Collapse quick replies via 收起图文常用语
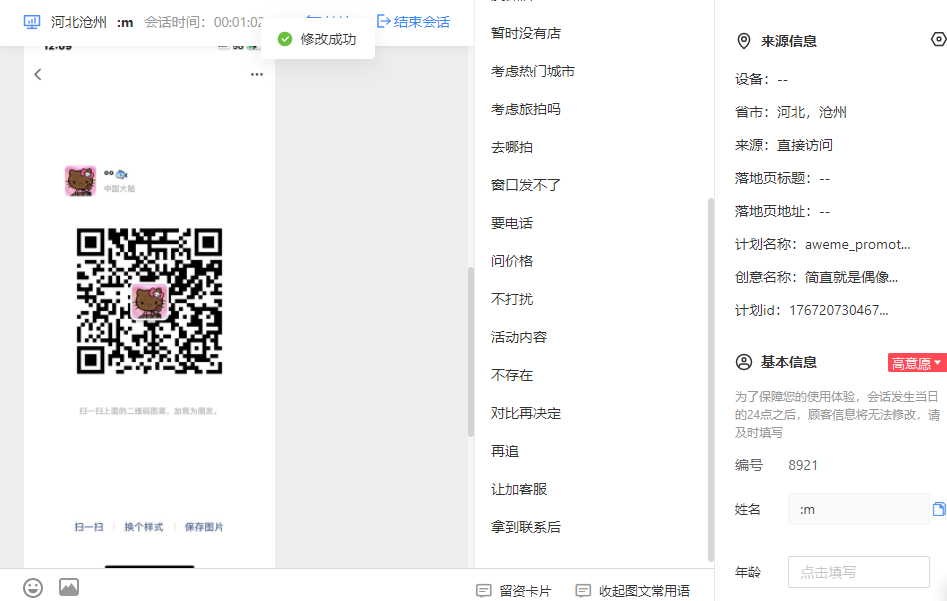The image size is (947, 601). point(632,591)
